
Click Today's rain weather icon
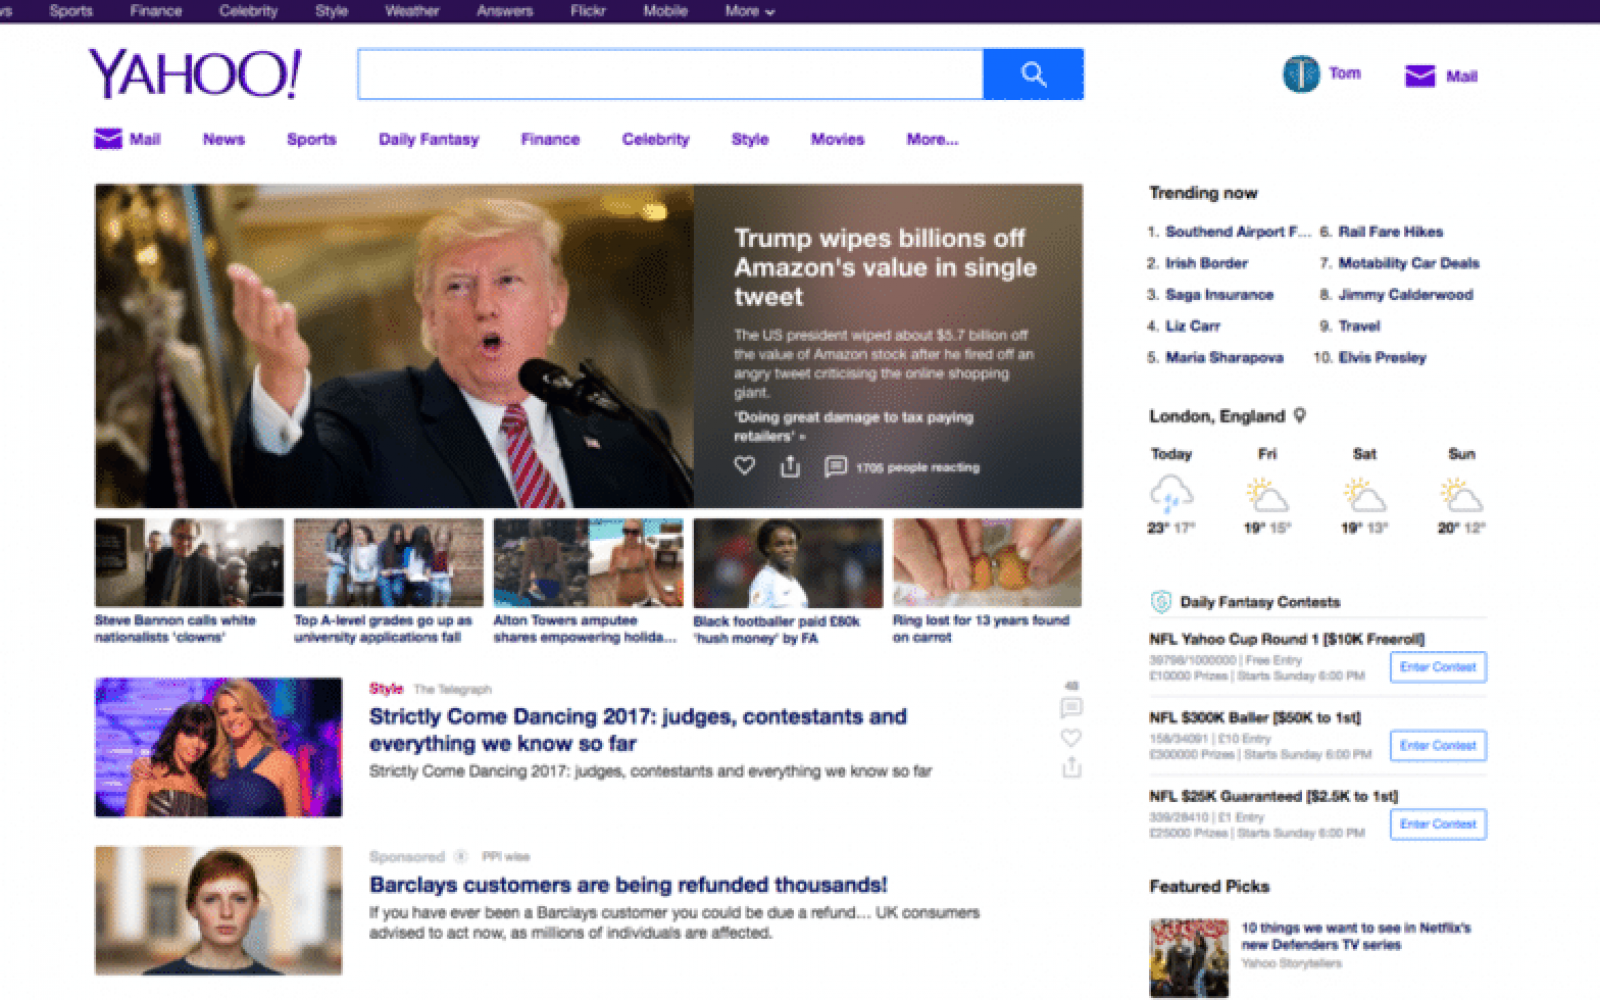click(x=1171, y=494)
